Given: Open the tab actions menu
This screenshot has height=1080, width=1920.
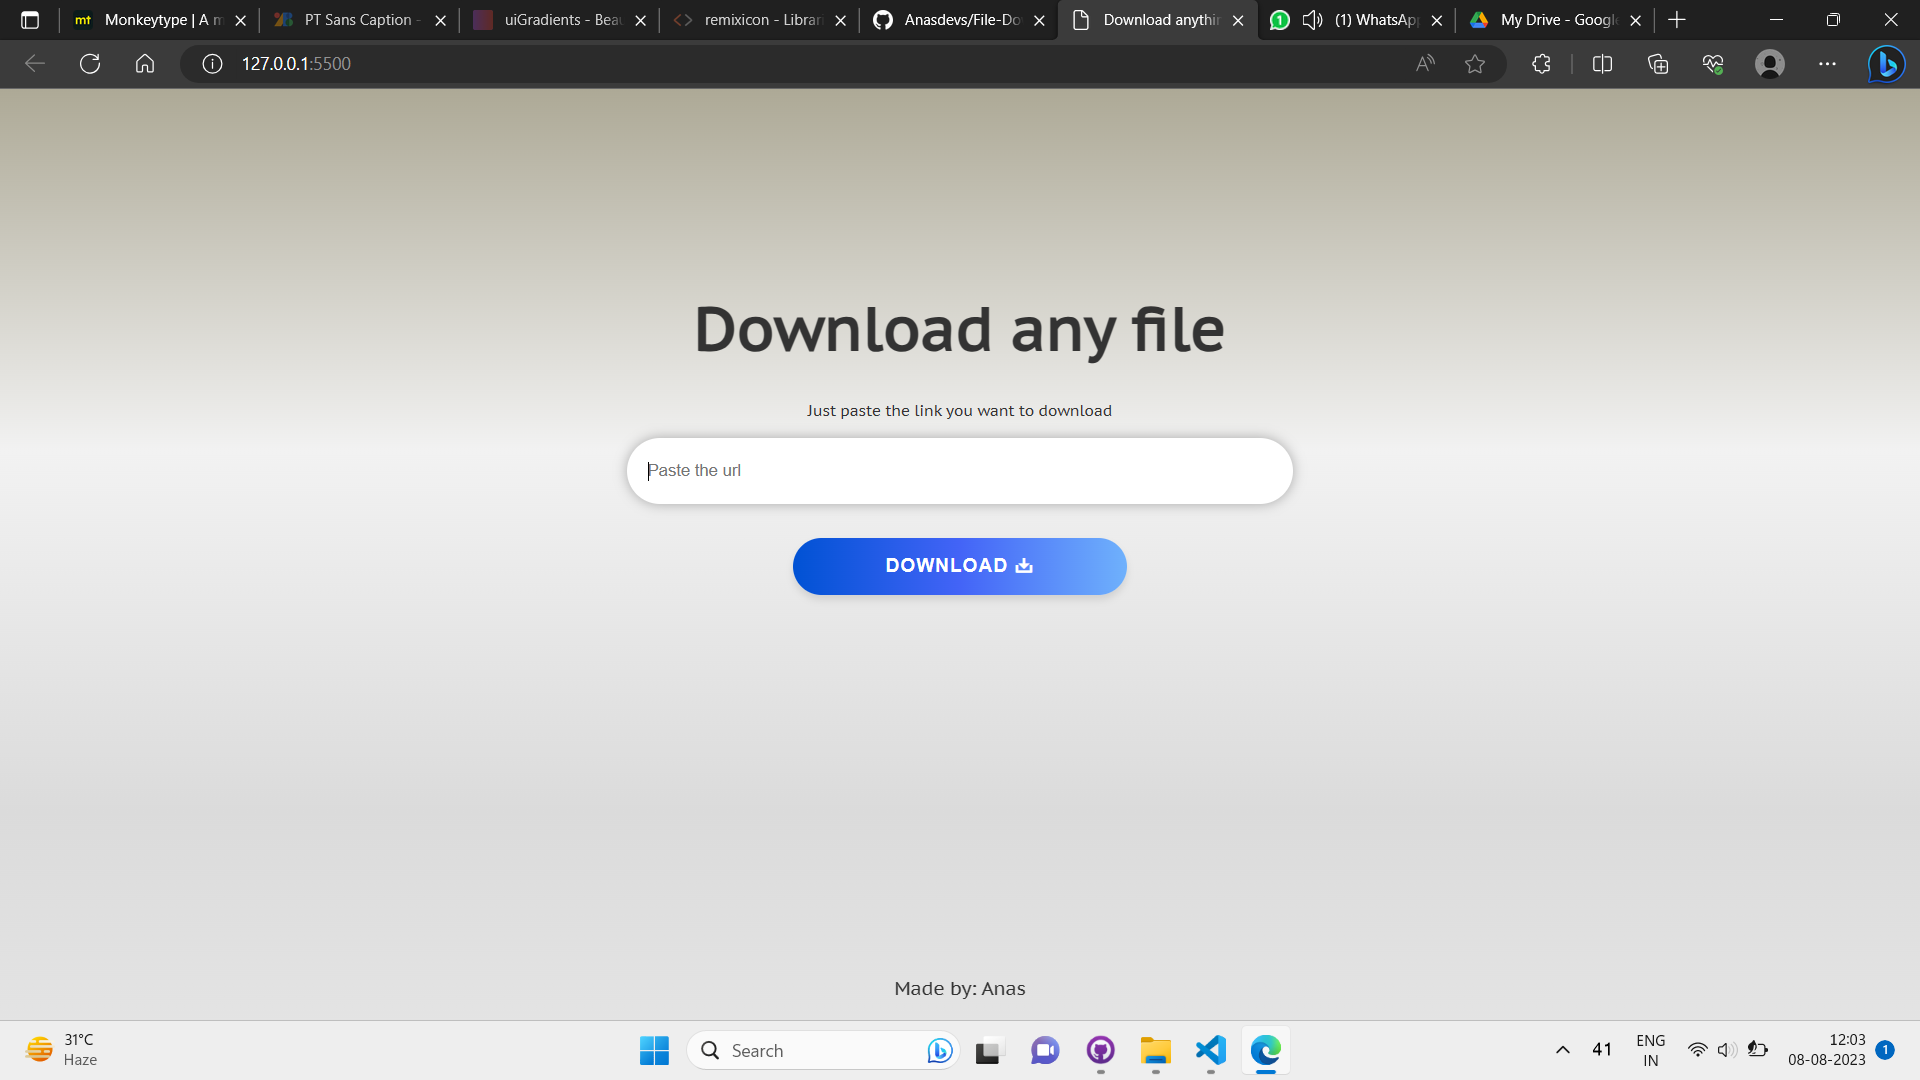Looking at the screenshot, I should coord(31,20).
